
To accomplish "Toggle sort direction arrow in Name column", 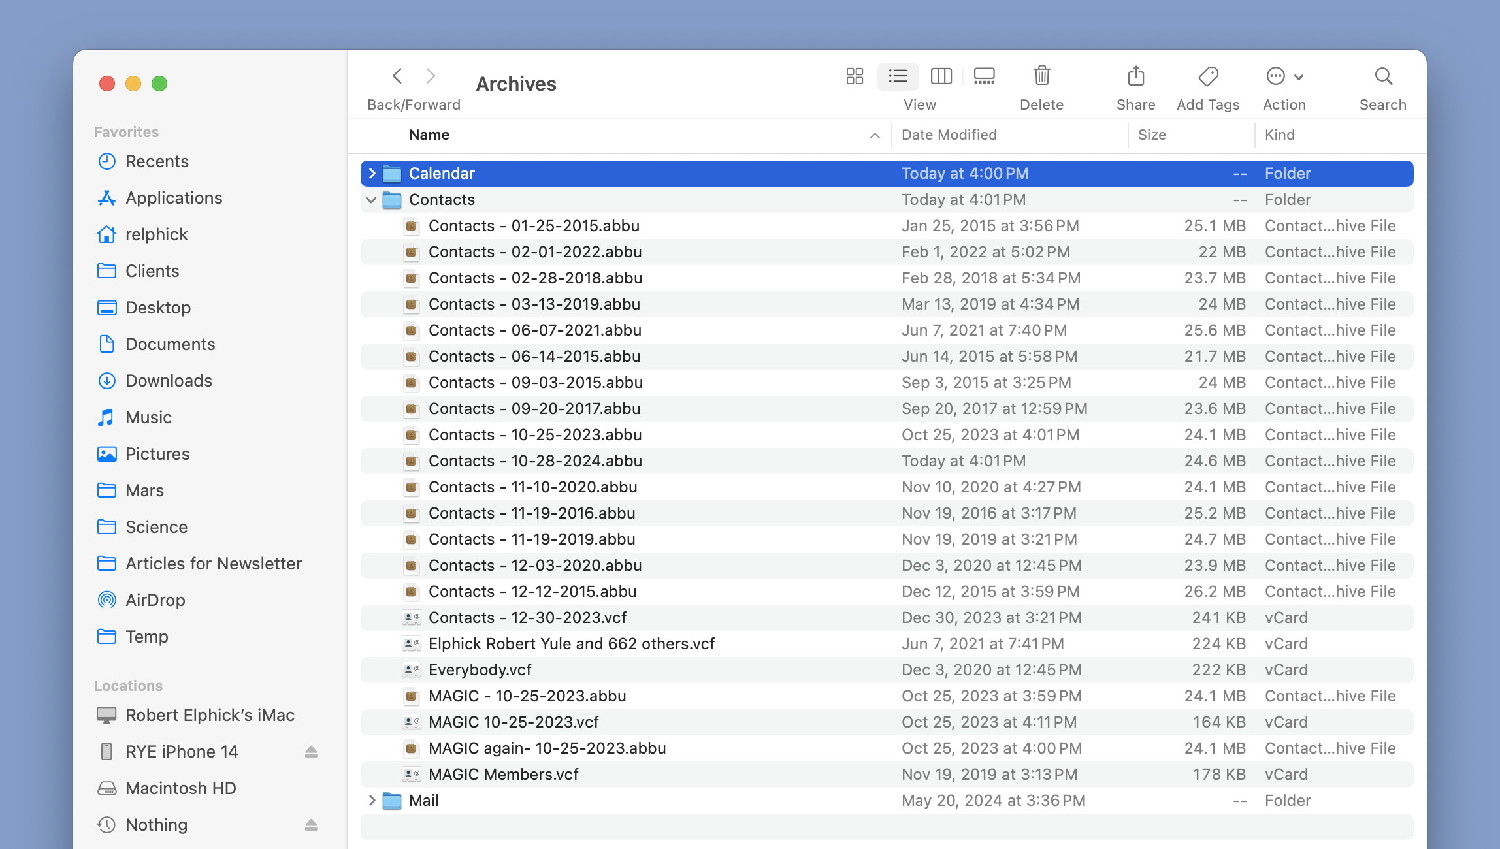I will pos(875,135).
